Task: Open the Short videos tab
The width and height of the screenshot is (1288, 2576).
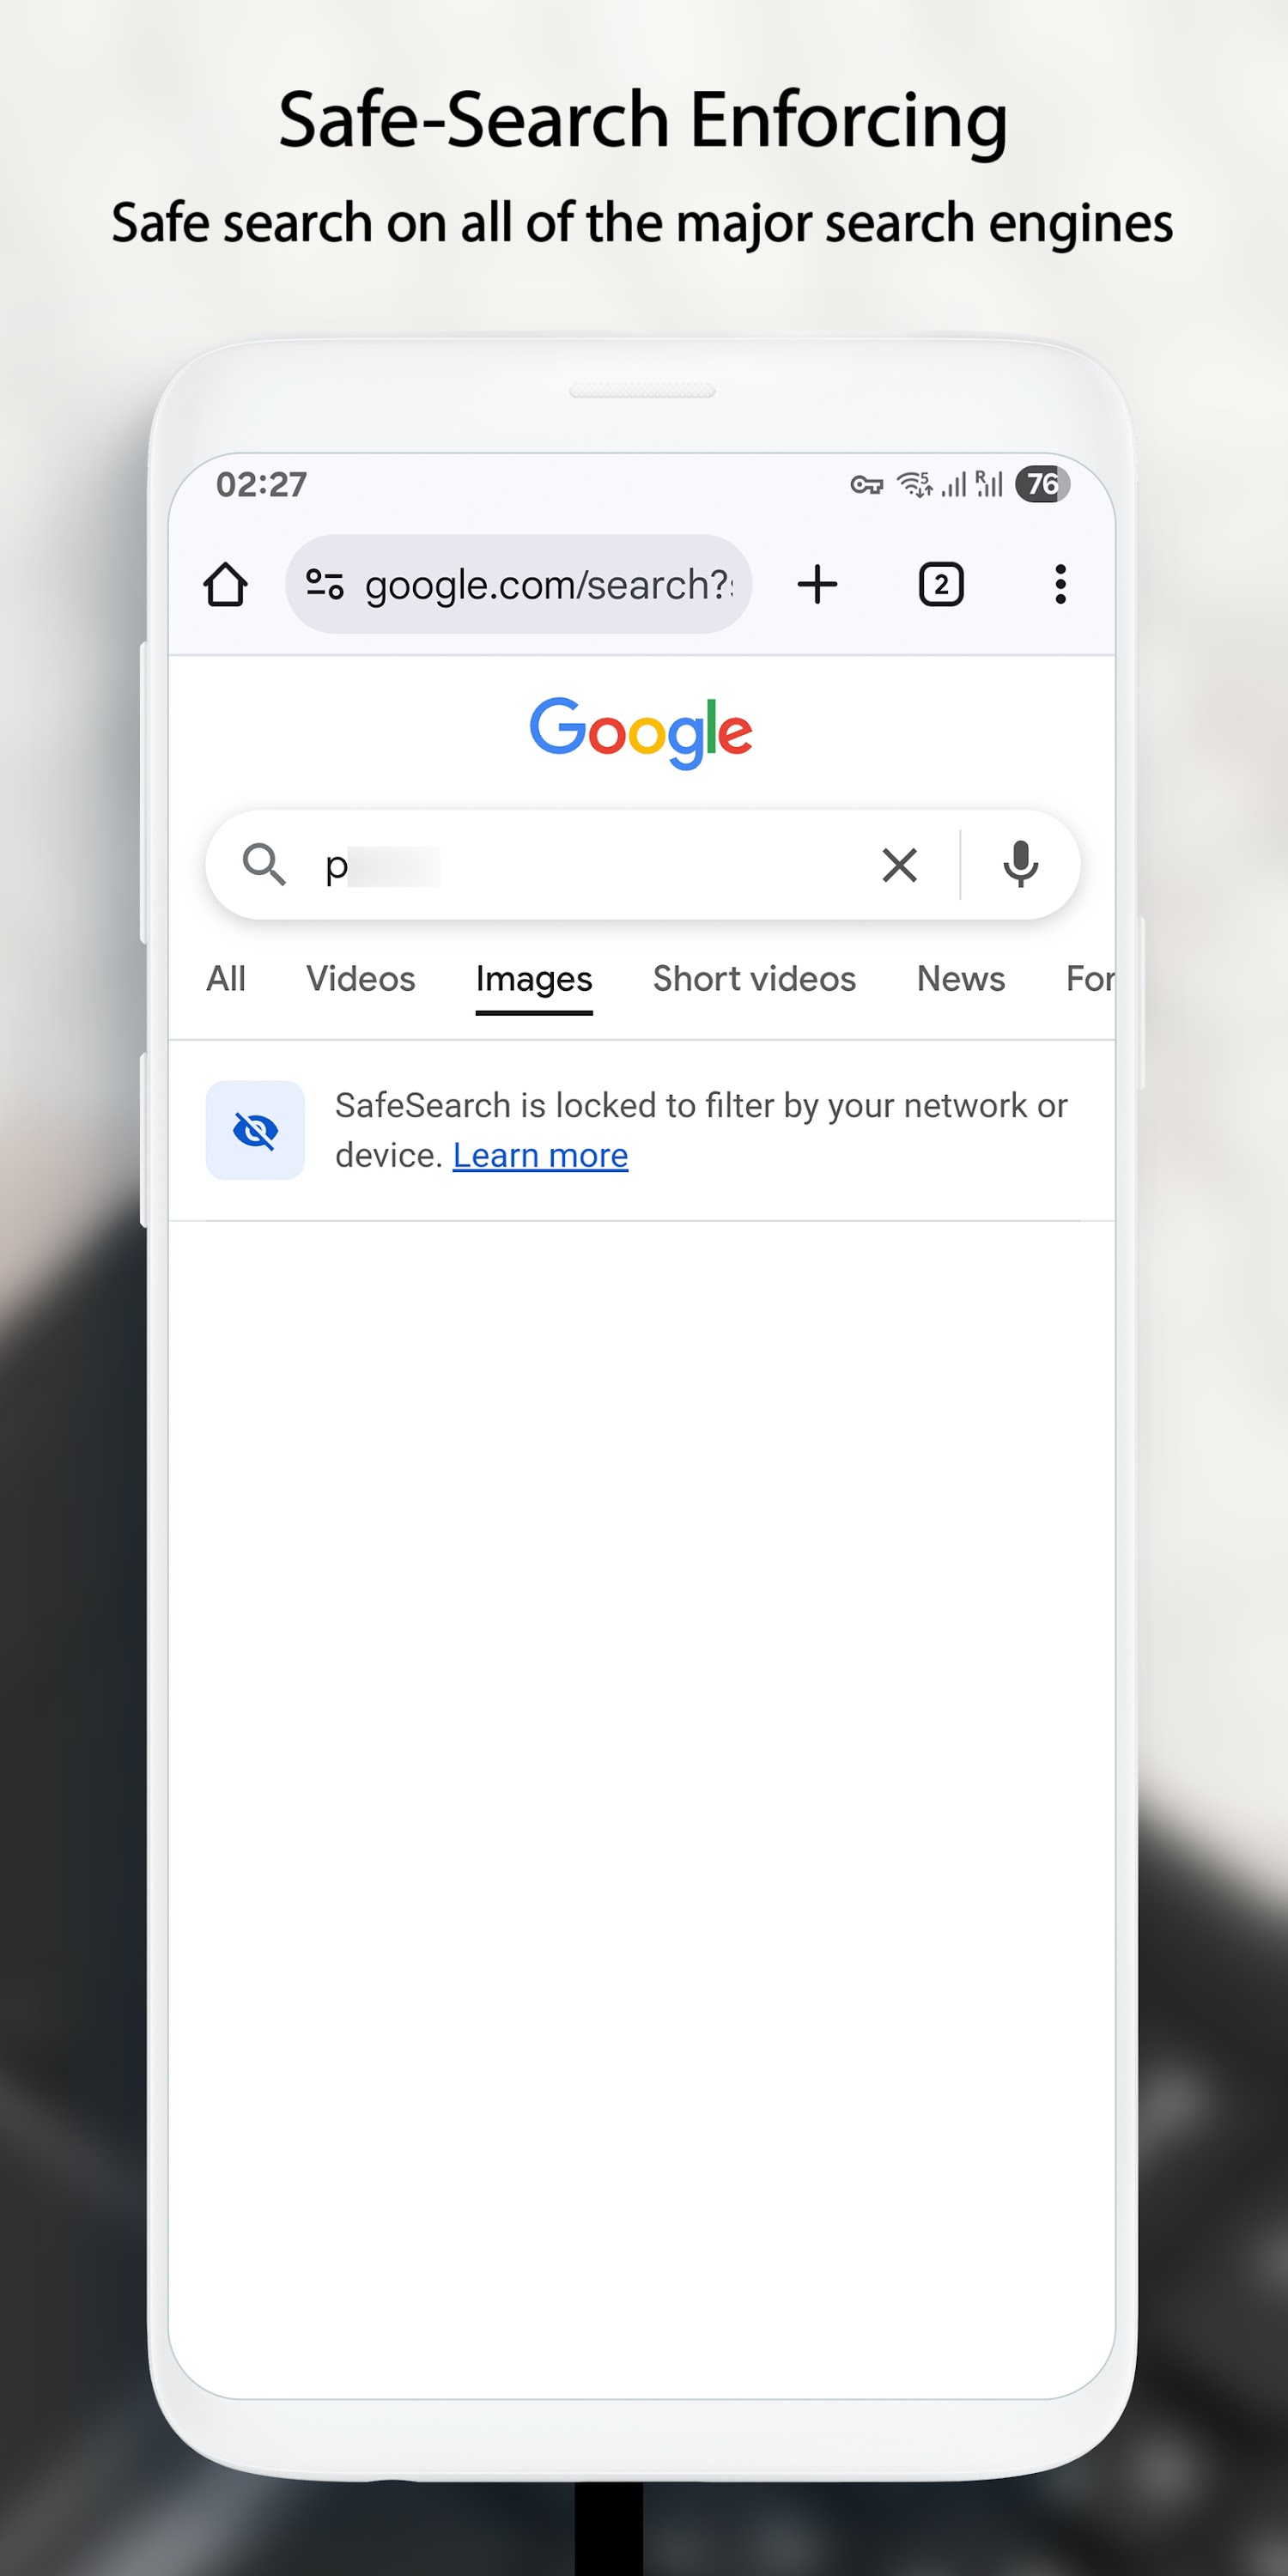Action: click(x=754, y=978)
